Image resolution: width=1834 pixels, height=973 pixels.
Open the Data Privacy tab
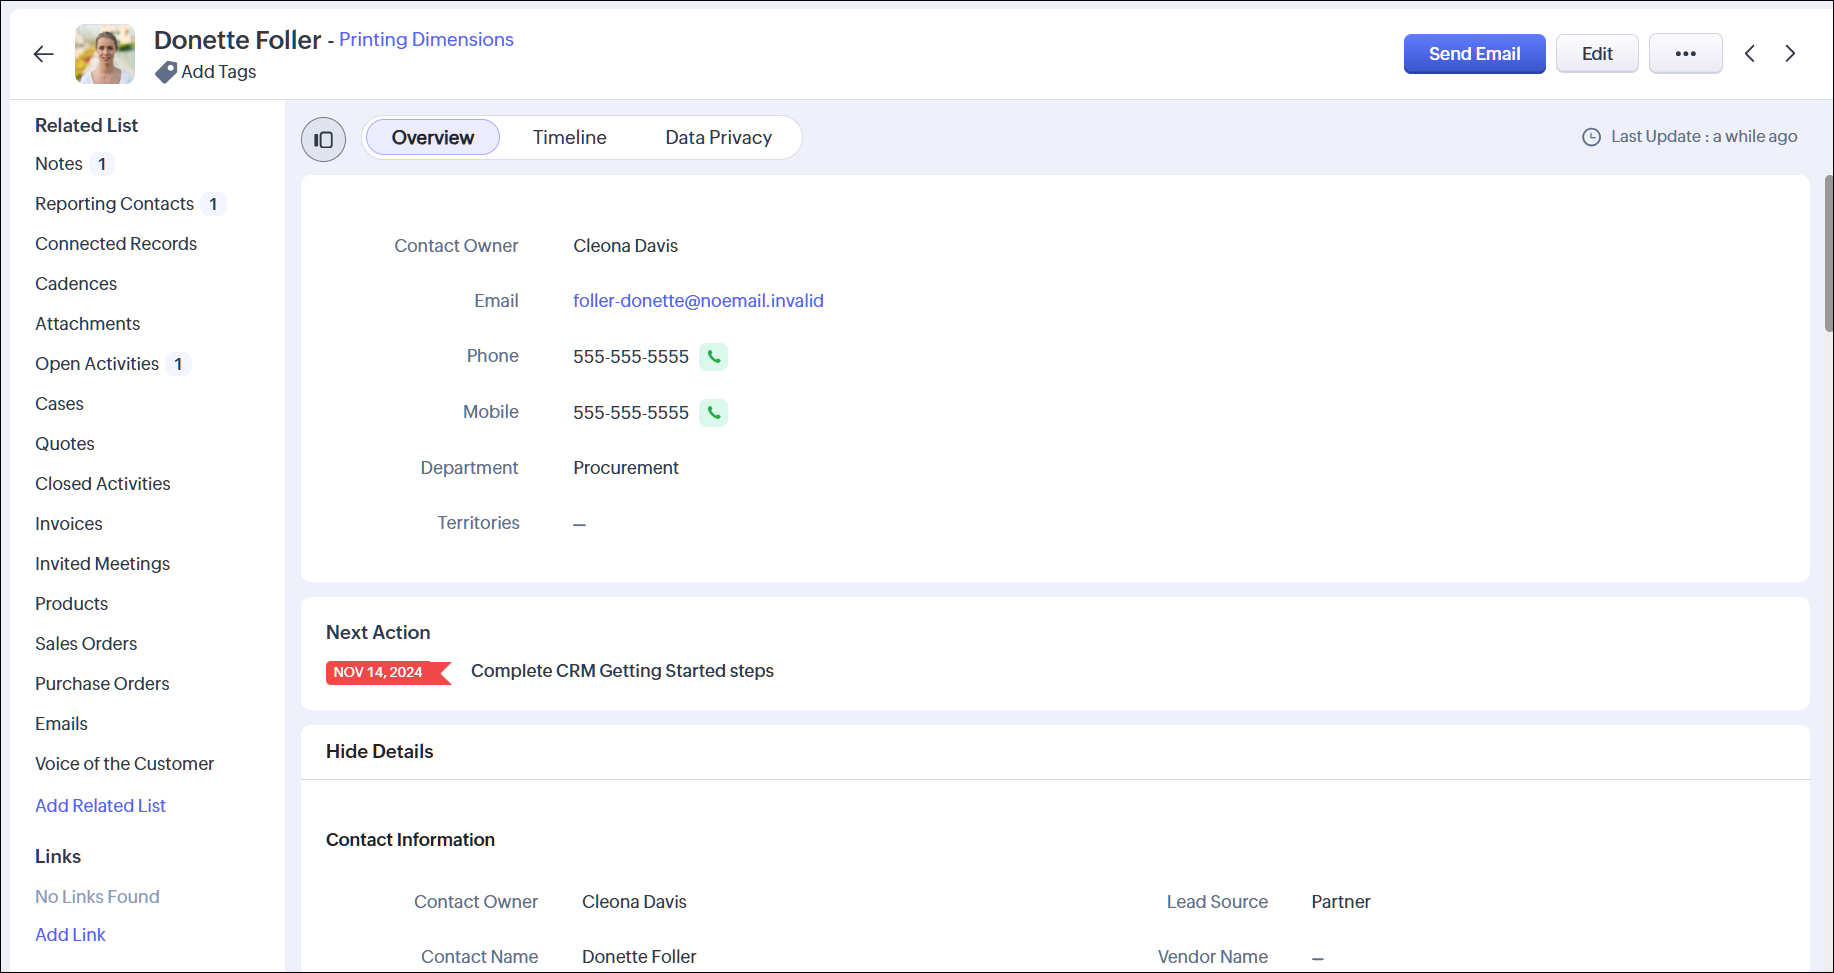(x=718, y=138)
